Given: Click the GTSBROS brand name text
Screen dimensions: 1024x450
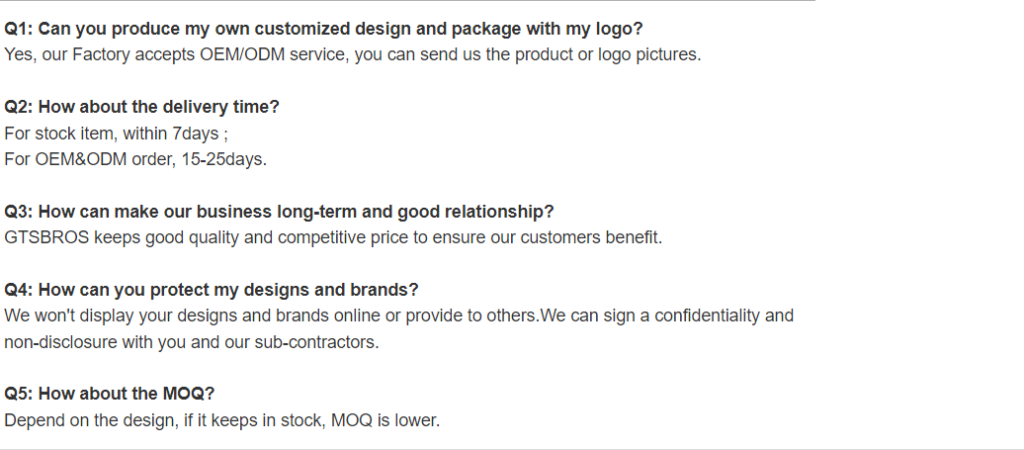Looking at the screenshot, I should pos(46,238).
